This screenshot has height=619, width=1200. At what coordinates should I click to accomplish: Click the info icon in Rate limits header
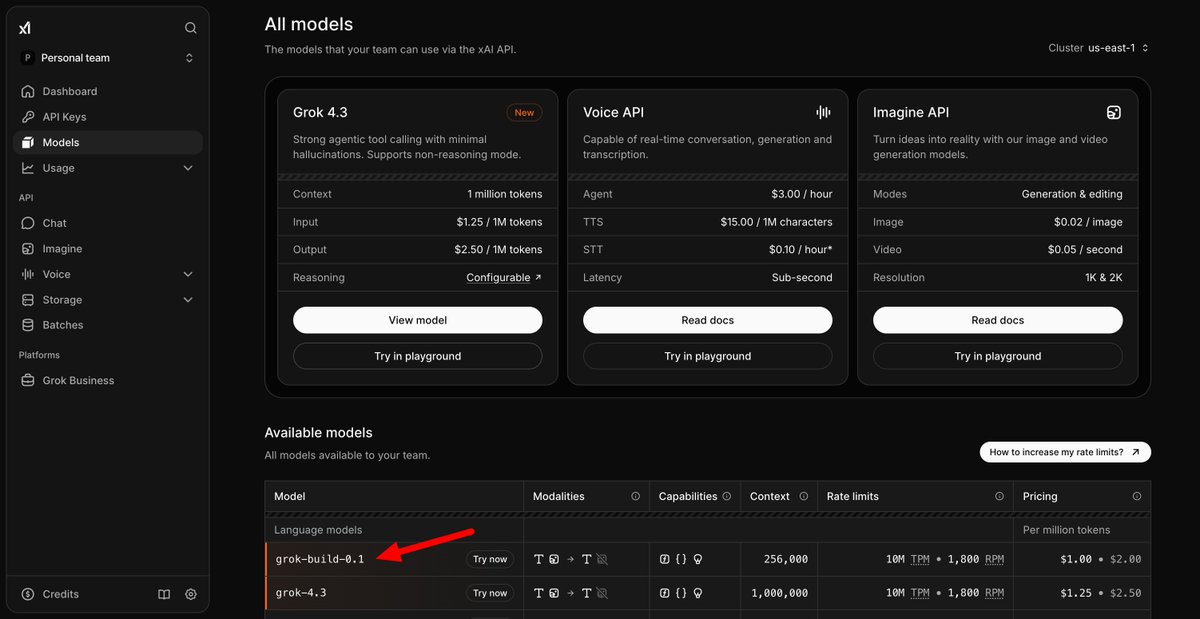[x=998, y=496]
